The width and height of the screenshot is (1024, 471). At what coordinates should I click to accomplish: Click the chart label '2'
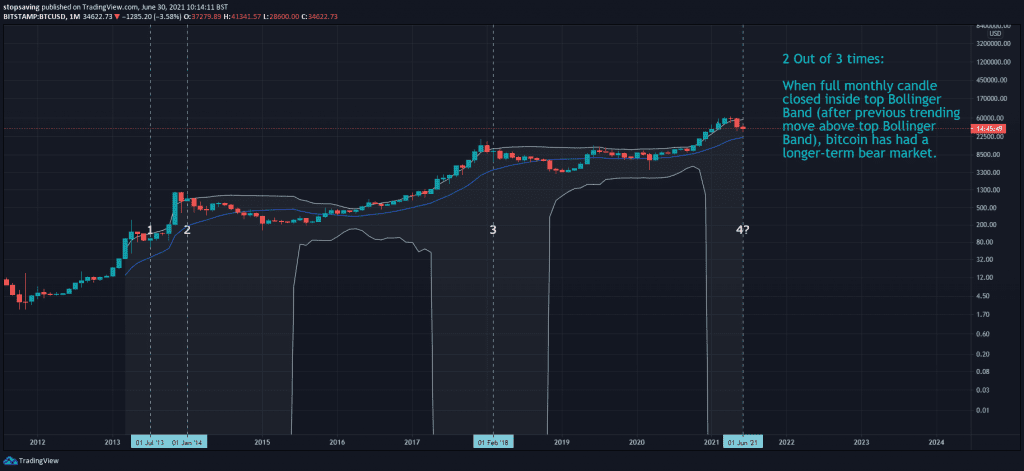(x=187, y=230)
